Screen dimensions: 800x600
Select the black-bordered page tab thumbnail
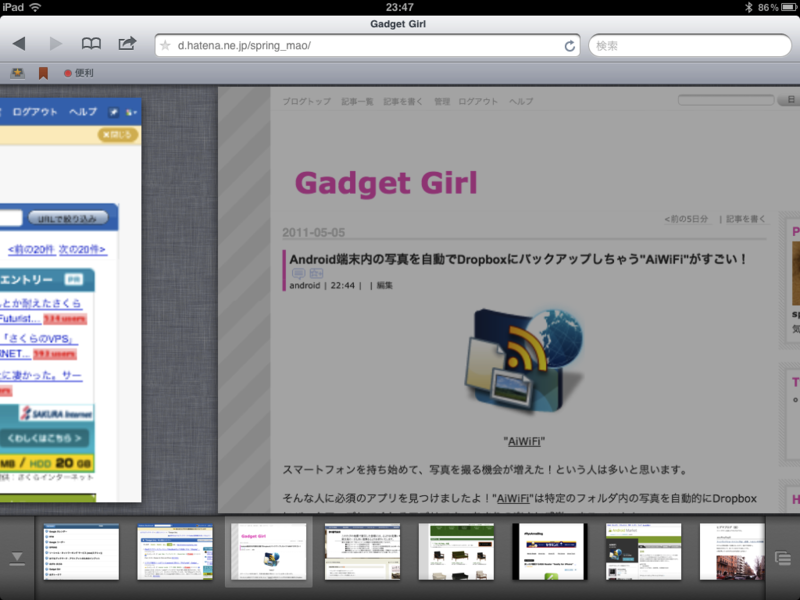550,552
